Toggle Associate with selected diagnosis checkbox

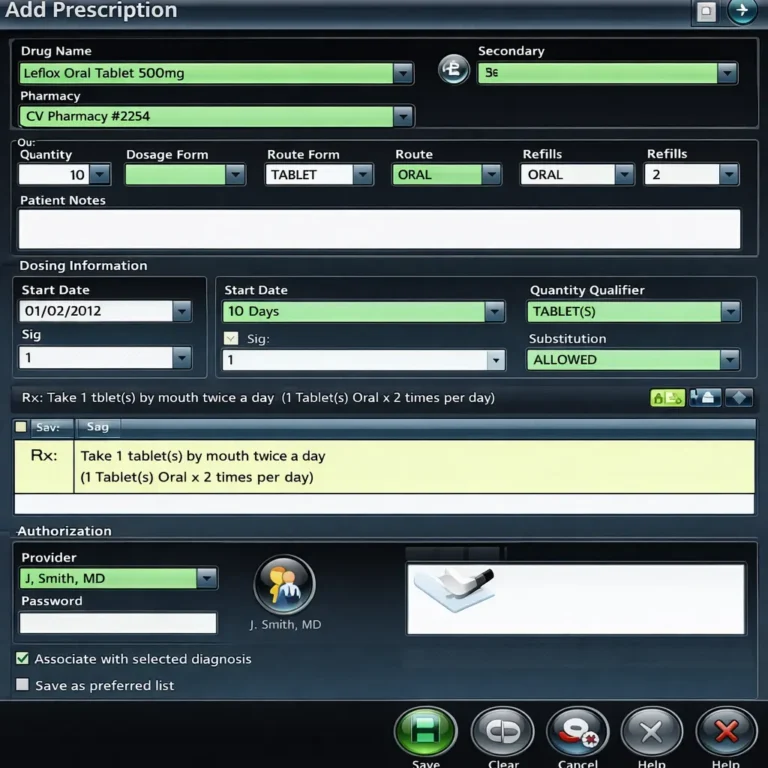[22, 658]
